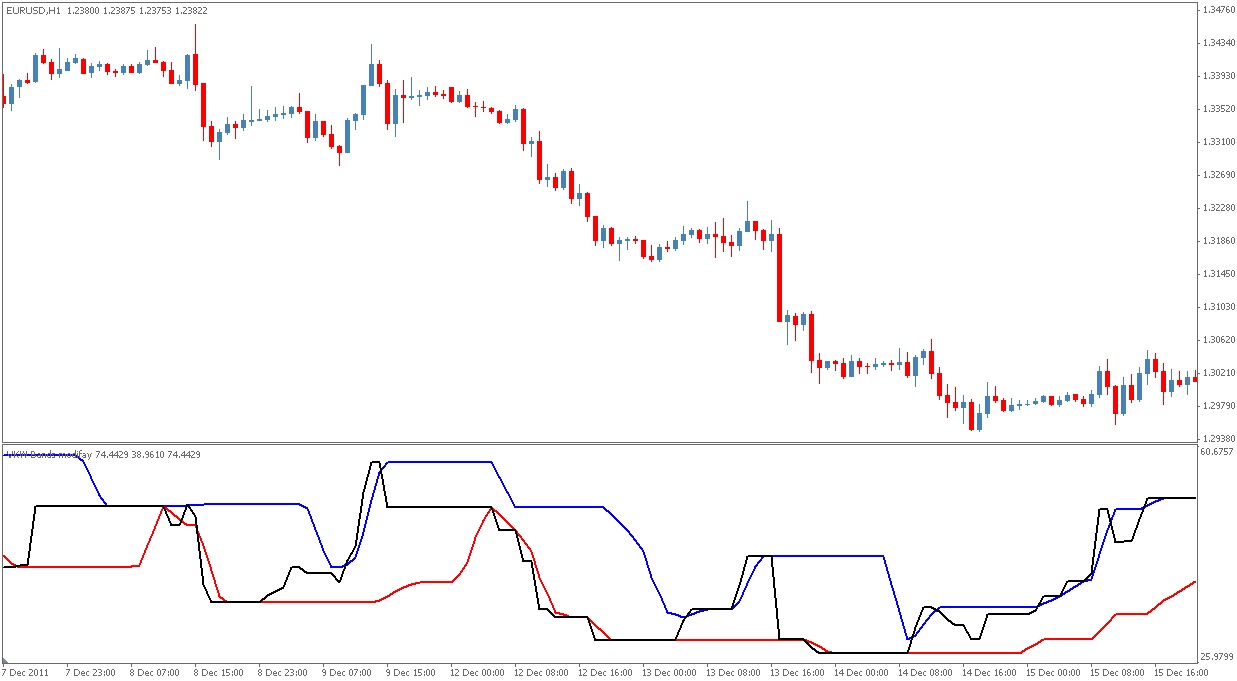This screenshot has width=1237, height=681.
Task: Click the '8 Dec 23:00' time label
Action: click(281, 672)
